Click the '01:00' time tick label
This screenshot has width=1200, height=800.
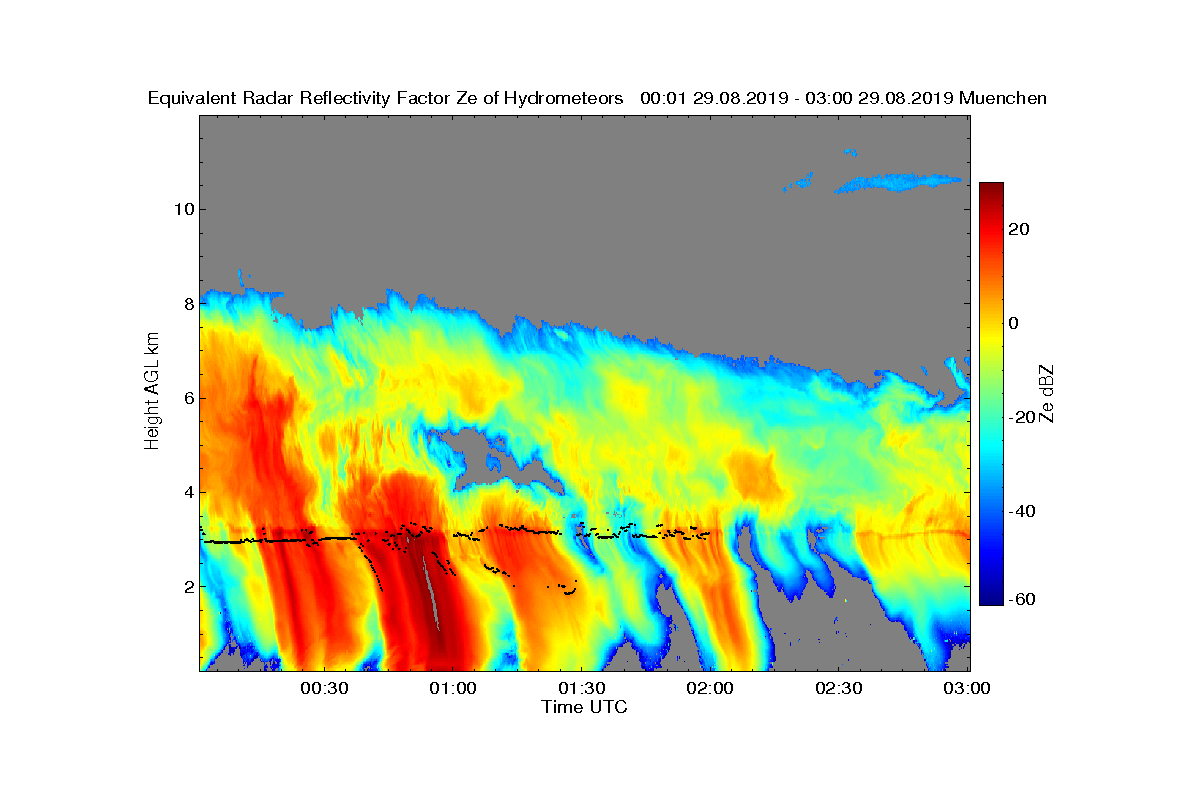(x=452, y=688)
